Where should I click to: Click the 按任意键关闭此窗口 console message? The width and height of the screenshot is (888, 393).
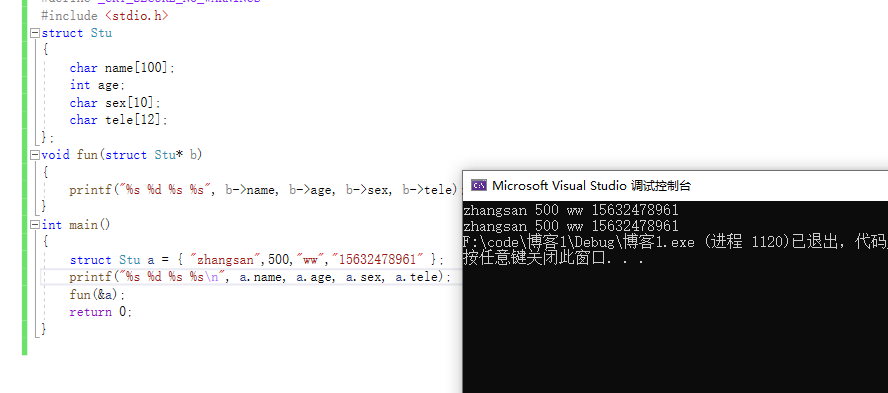553,259
